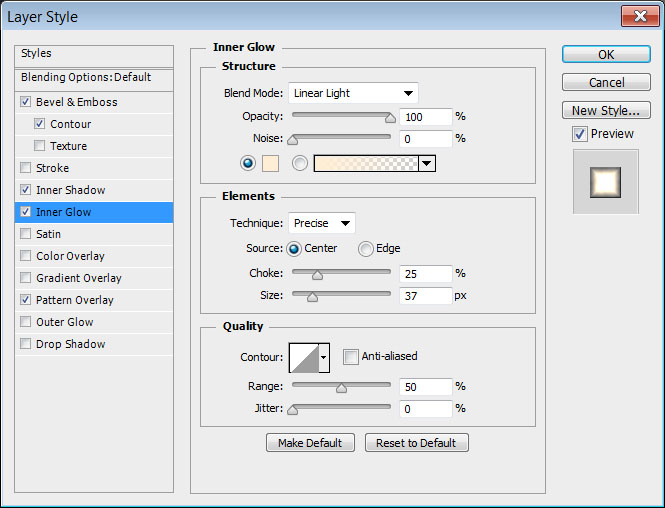Expand the gradient picker dropdown arrow

(427, 163)
